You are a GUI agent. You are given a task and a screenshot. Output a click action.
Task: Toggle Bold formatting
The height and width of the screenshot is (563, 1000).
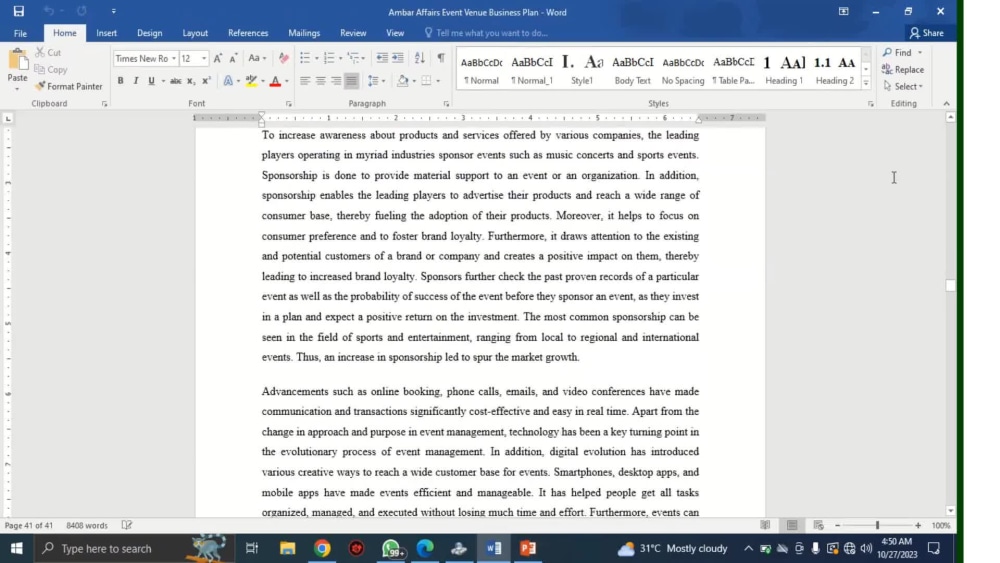tap(120, 81)
